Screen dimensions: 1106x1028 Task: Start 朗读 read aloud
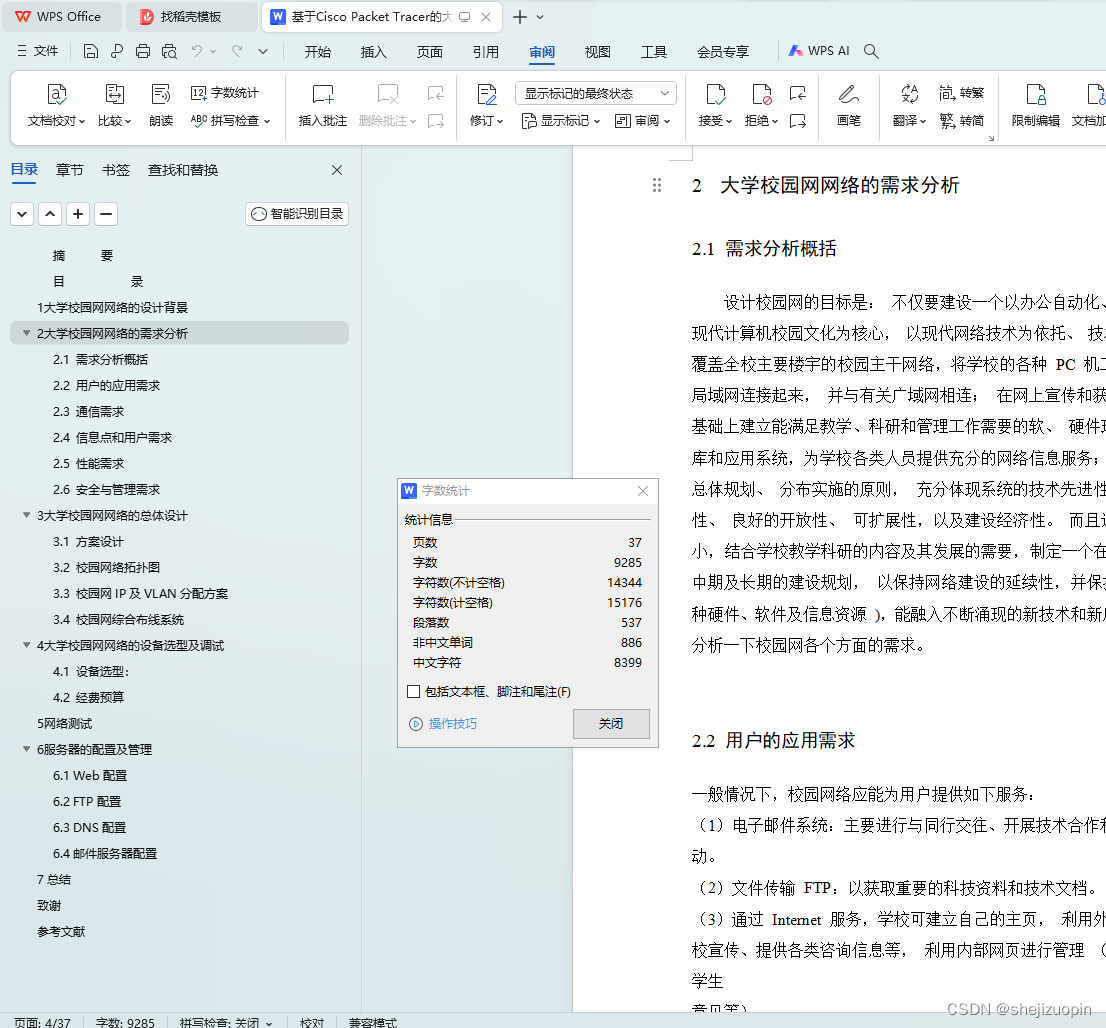tap(161, 105)
